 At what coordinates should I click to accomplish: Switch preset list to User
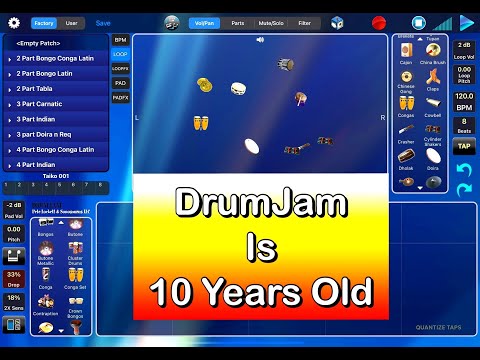pyautogui.click(x=71, y=23)
